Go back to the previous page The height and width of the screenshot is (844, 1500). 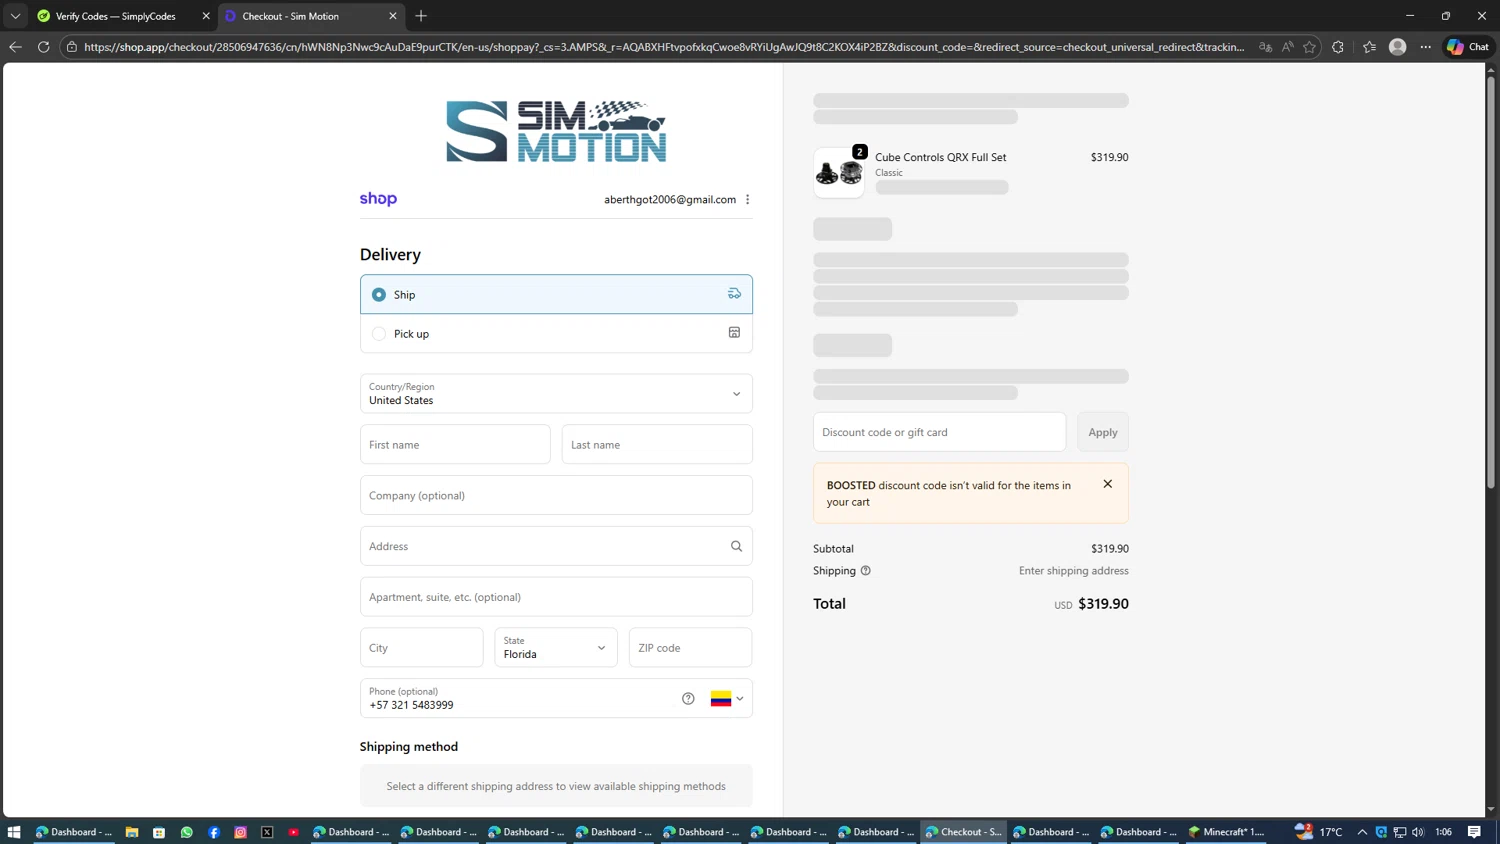point(15,47)
